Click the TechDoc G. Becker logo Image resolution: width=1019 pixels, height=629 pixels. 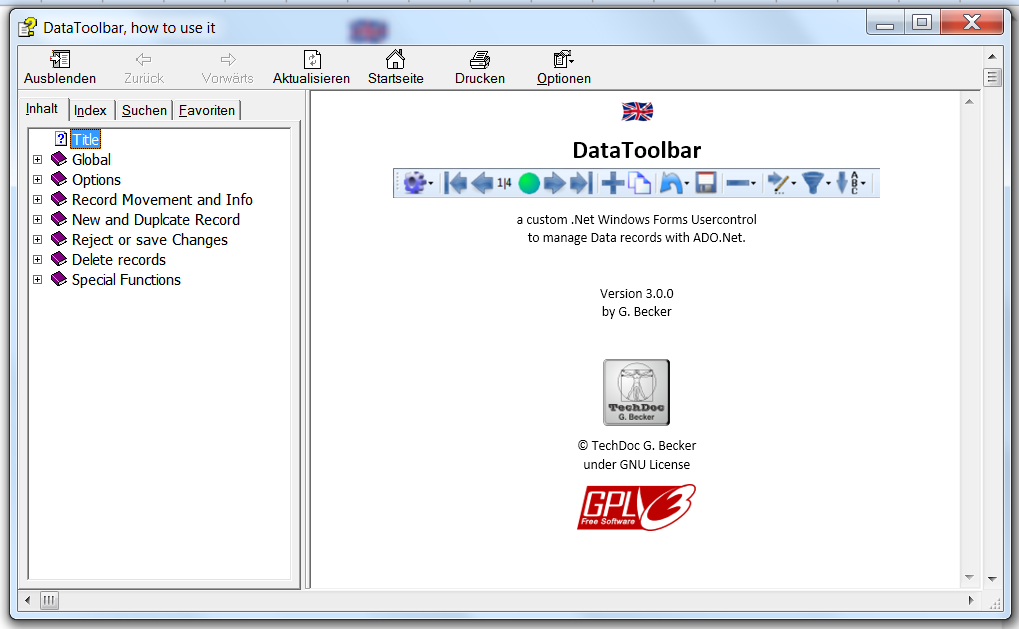point(636,392)
